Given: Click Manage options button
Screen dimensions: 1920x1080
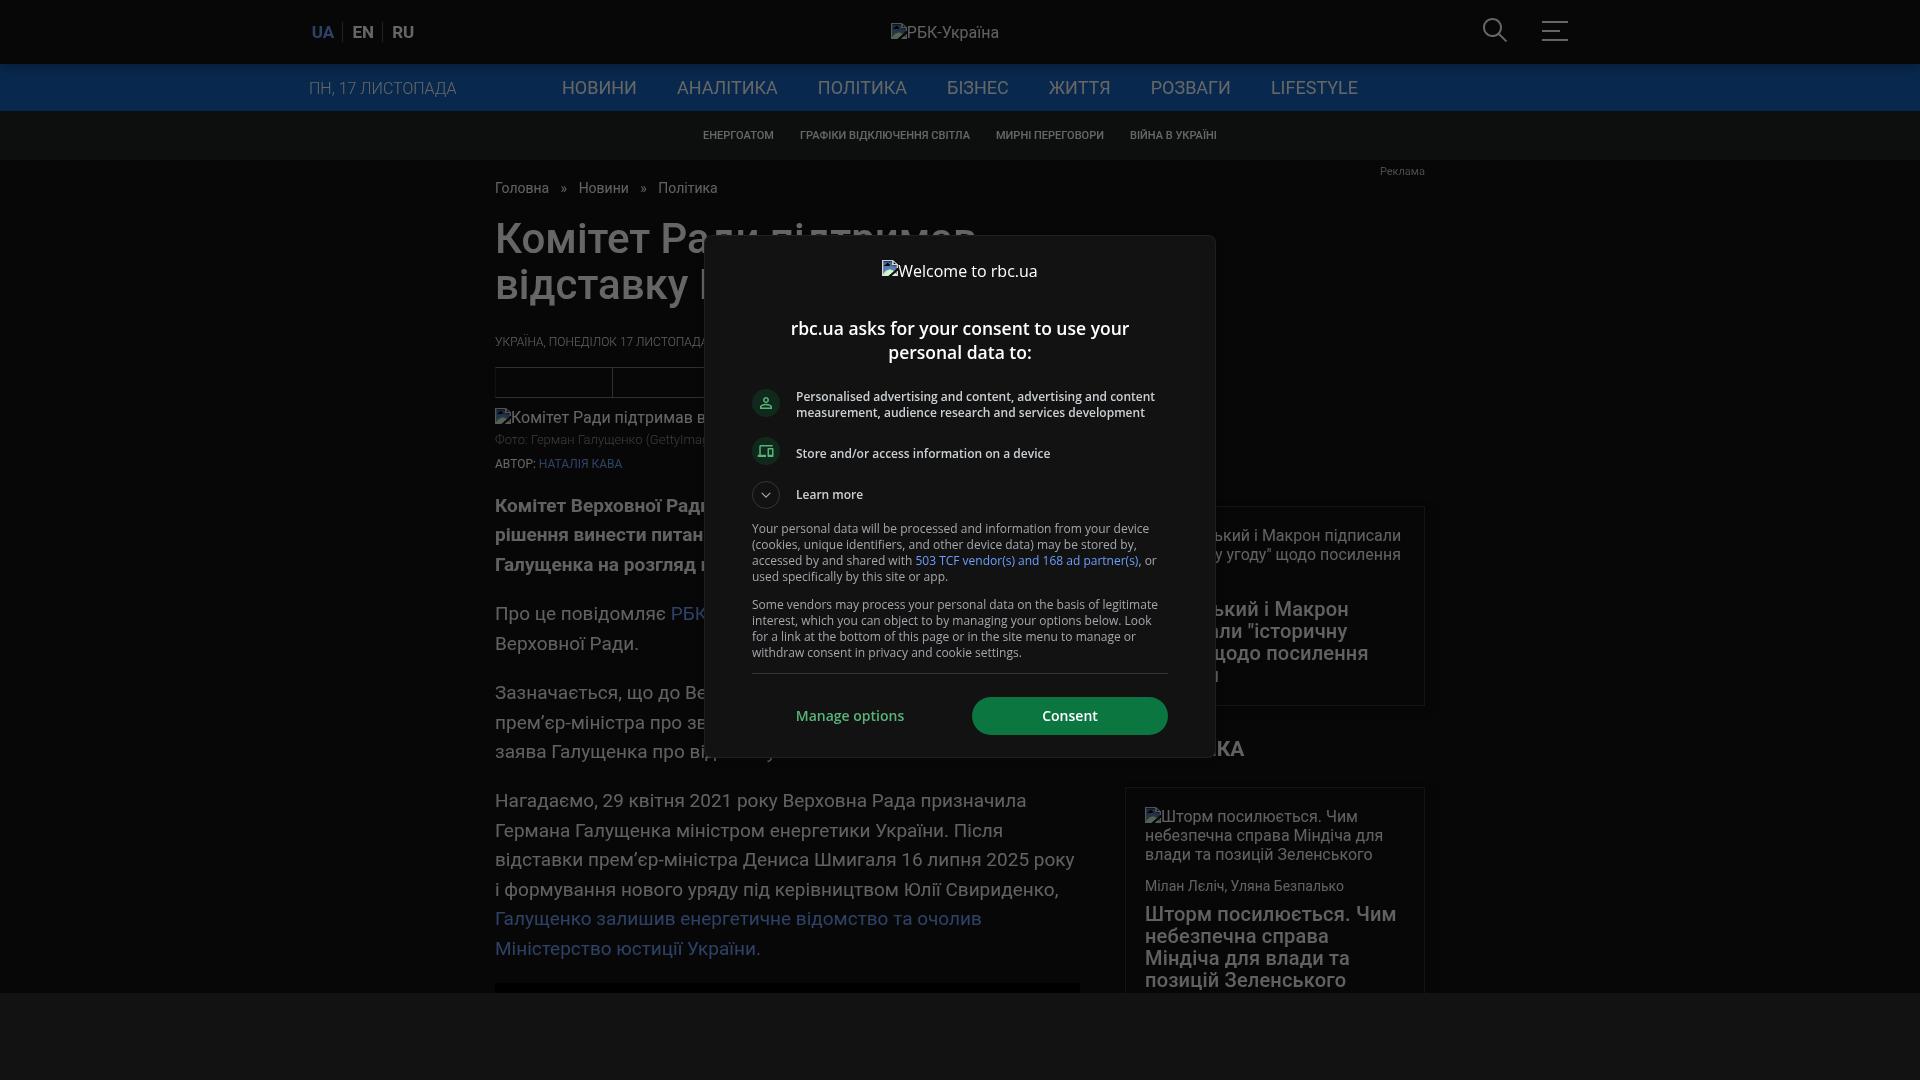Looking at the screenshot, I should pos(850,716).
